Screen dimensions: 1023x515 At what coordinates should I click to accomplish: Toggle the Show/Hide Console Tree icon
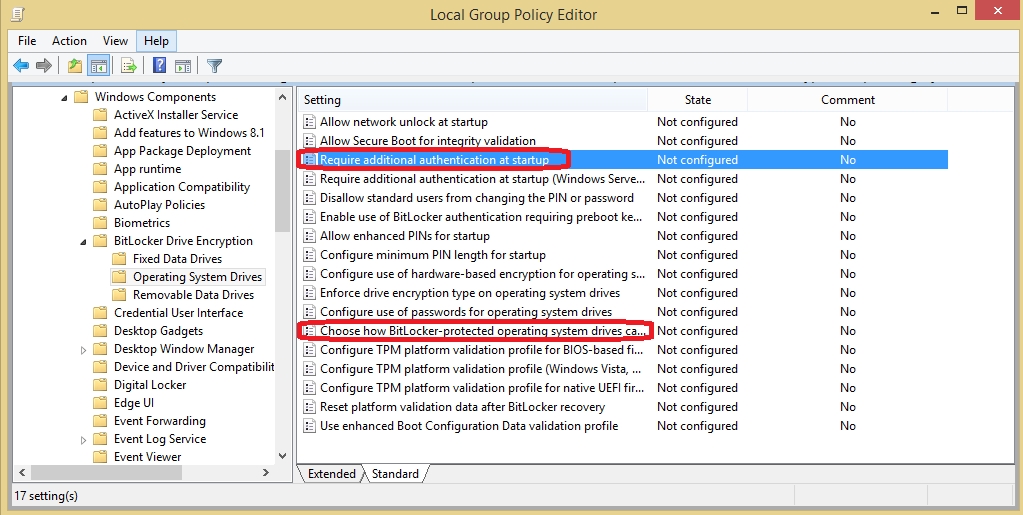point(99,65)
